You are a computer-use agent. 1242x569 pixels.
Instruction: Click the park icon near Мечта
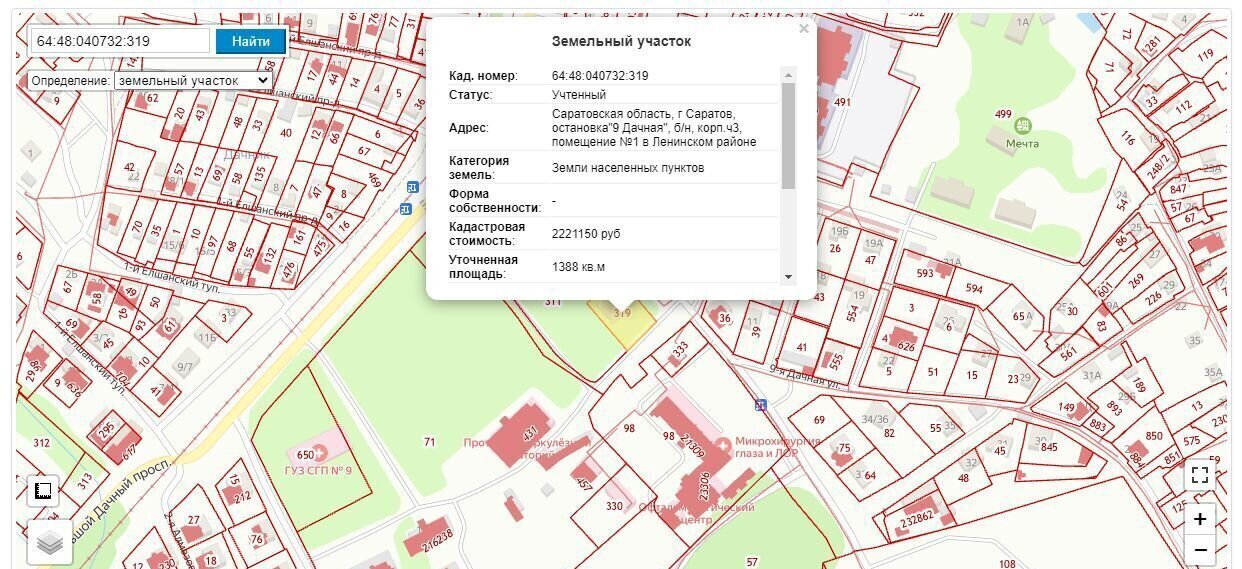(x=1022, y=126)
